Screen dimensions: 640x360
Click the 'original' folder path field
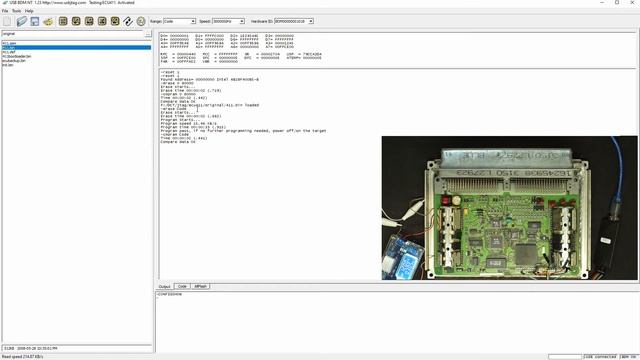[x=73, y=34]
